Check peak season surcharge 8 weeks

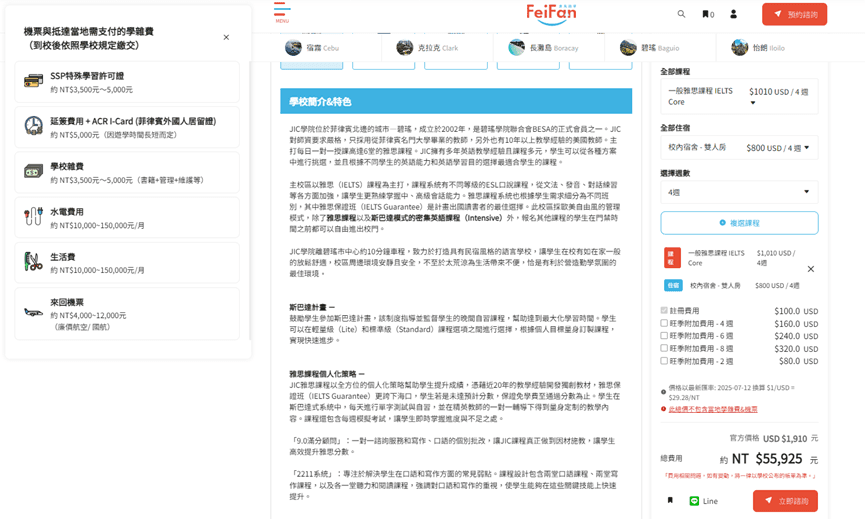pos(664,349)
